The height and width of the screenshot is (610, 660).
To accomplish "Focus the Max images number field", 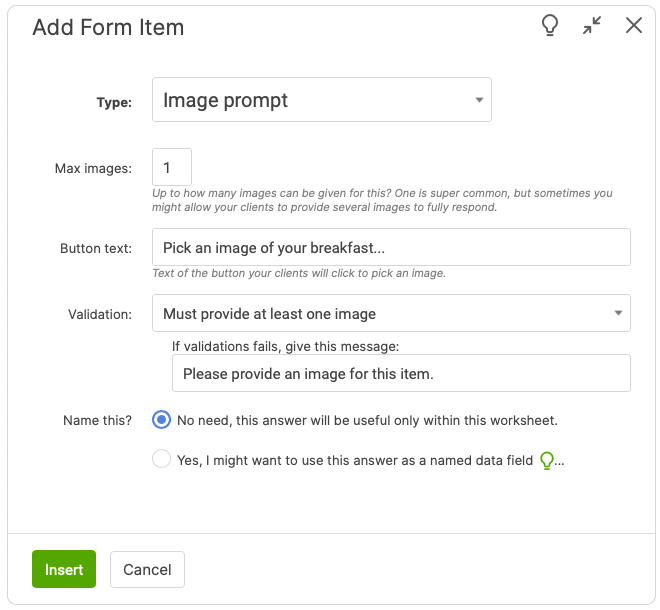I will (x=171, y=167).
